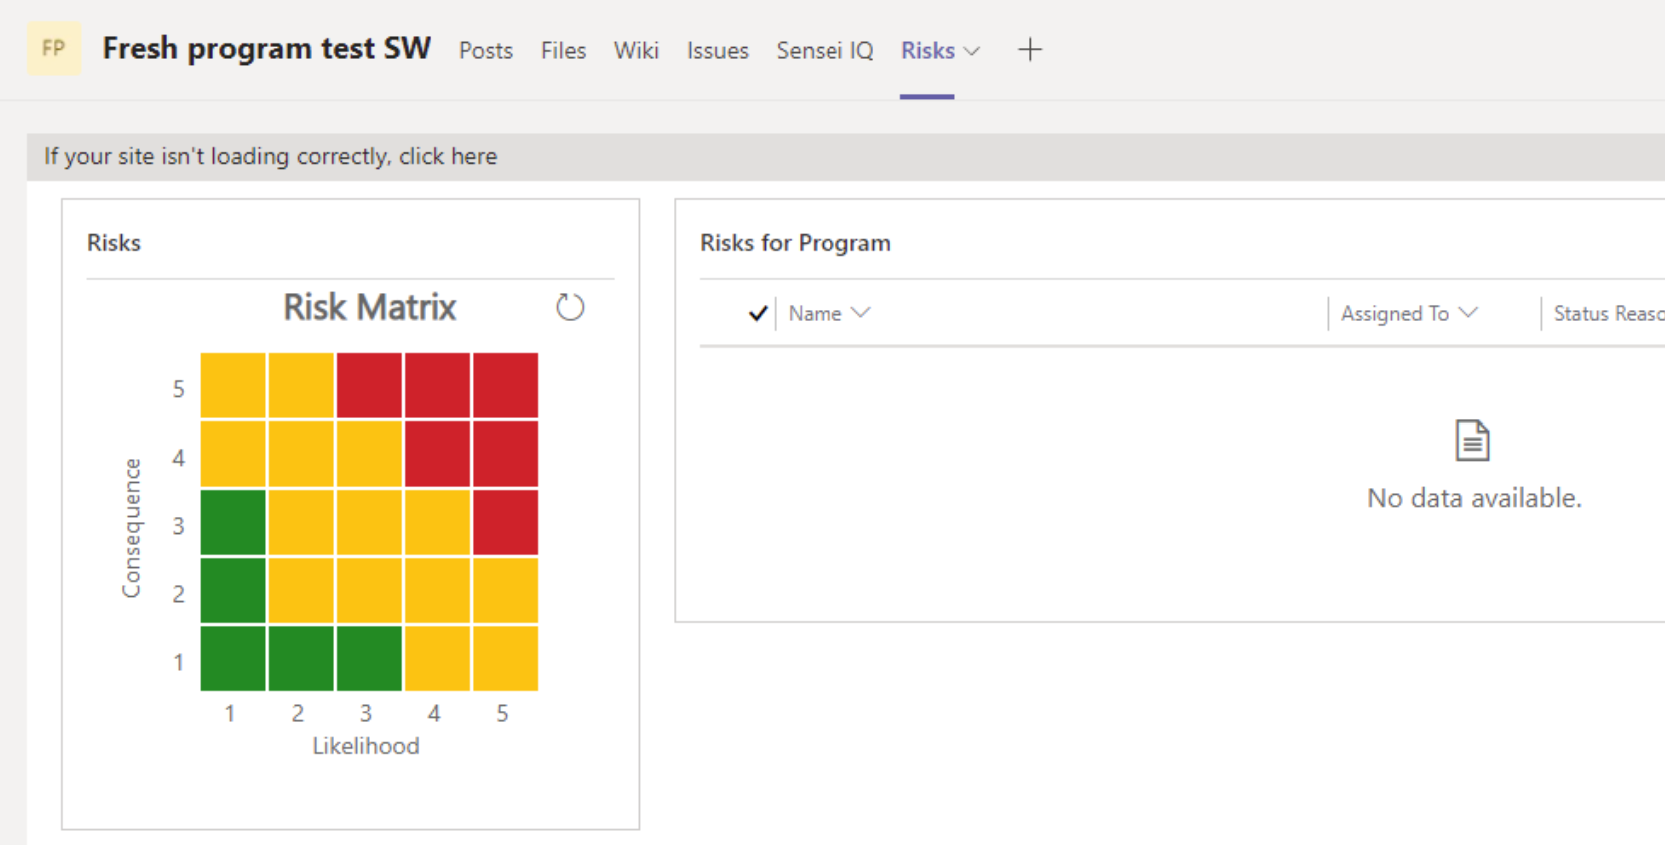The image size is (1665, 845).
Task: Click the site not loading correctly link
Action: pos(270,157)
